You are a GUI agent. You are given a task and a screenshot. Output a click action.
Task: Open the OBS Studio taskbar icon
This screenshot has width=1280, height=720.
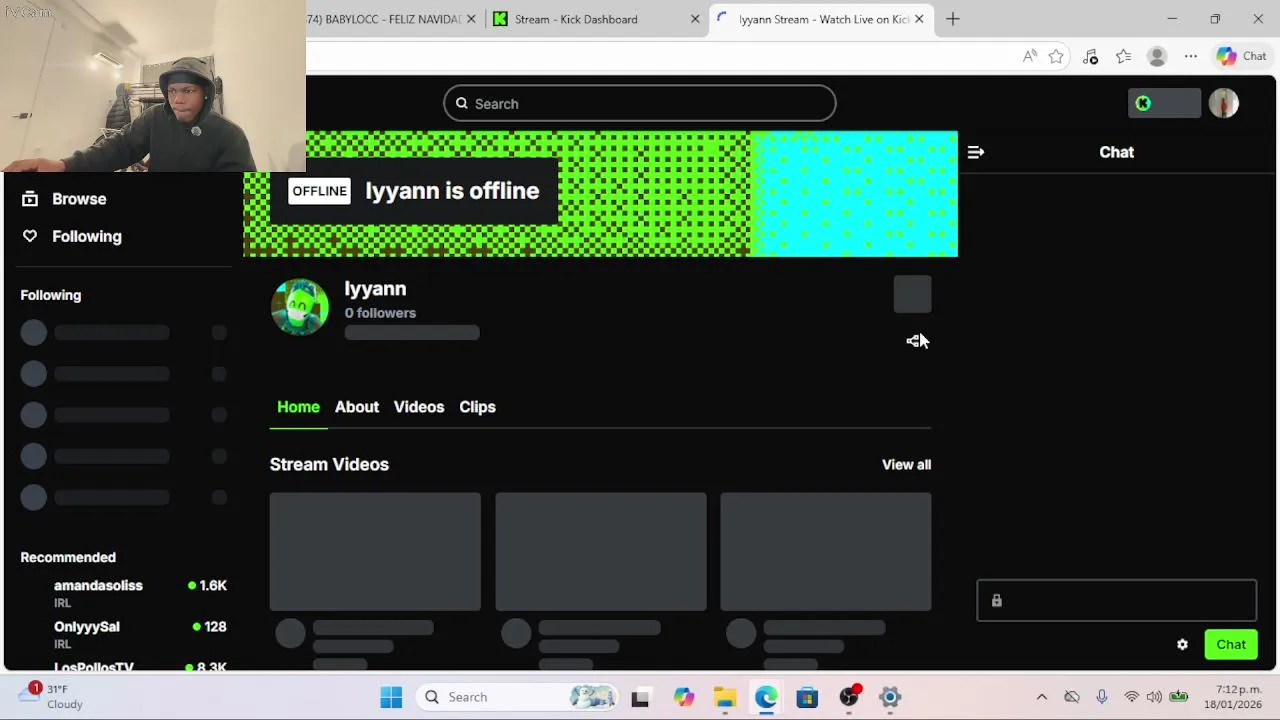click(x=849, y=697)
